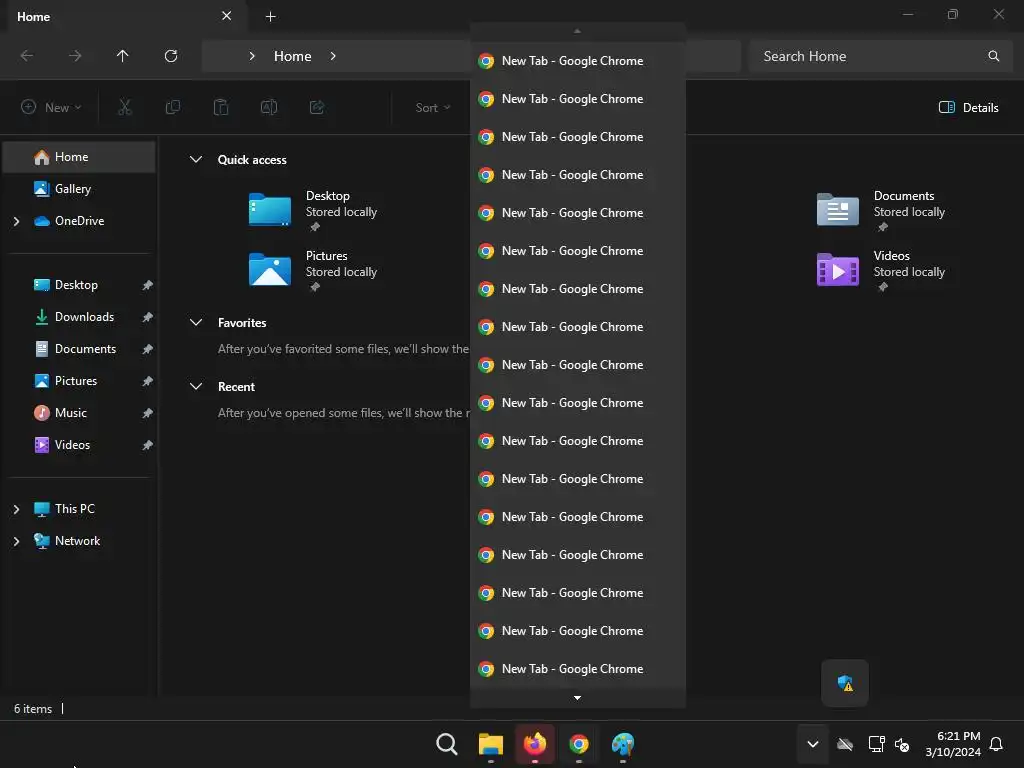Click the Copy toolbar icon
The height and width of the screenshot is (768, 1024).
173,107
